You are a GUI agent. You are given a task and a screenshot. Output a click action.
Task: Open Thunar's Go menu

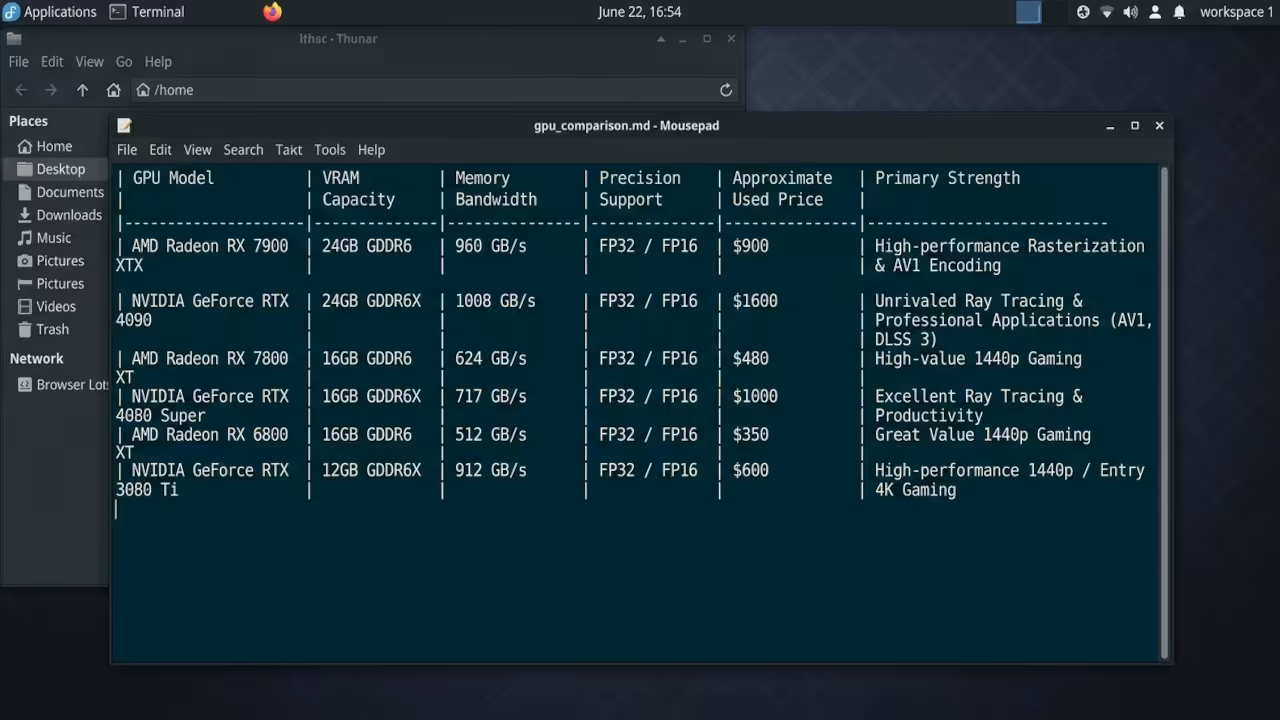click(x=123, y=62)
